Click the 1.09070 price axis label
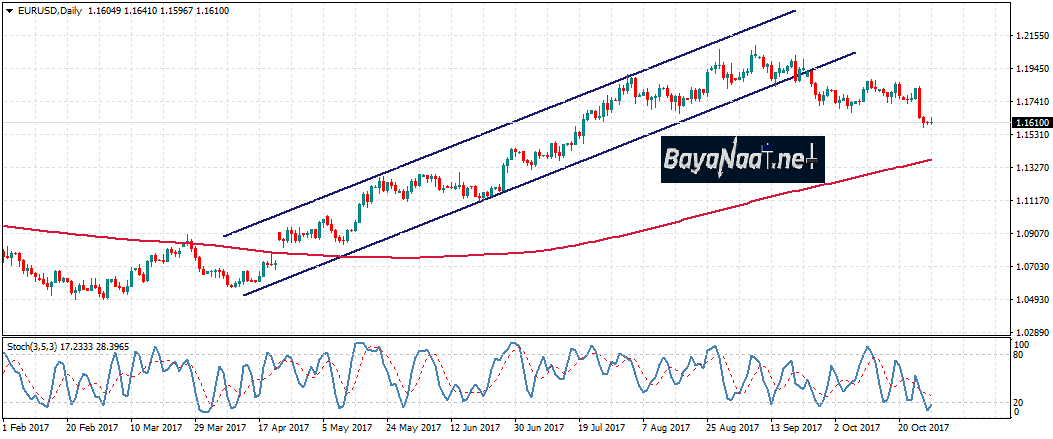Screen dimensions: 1053x439 coord(1030,234)
